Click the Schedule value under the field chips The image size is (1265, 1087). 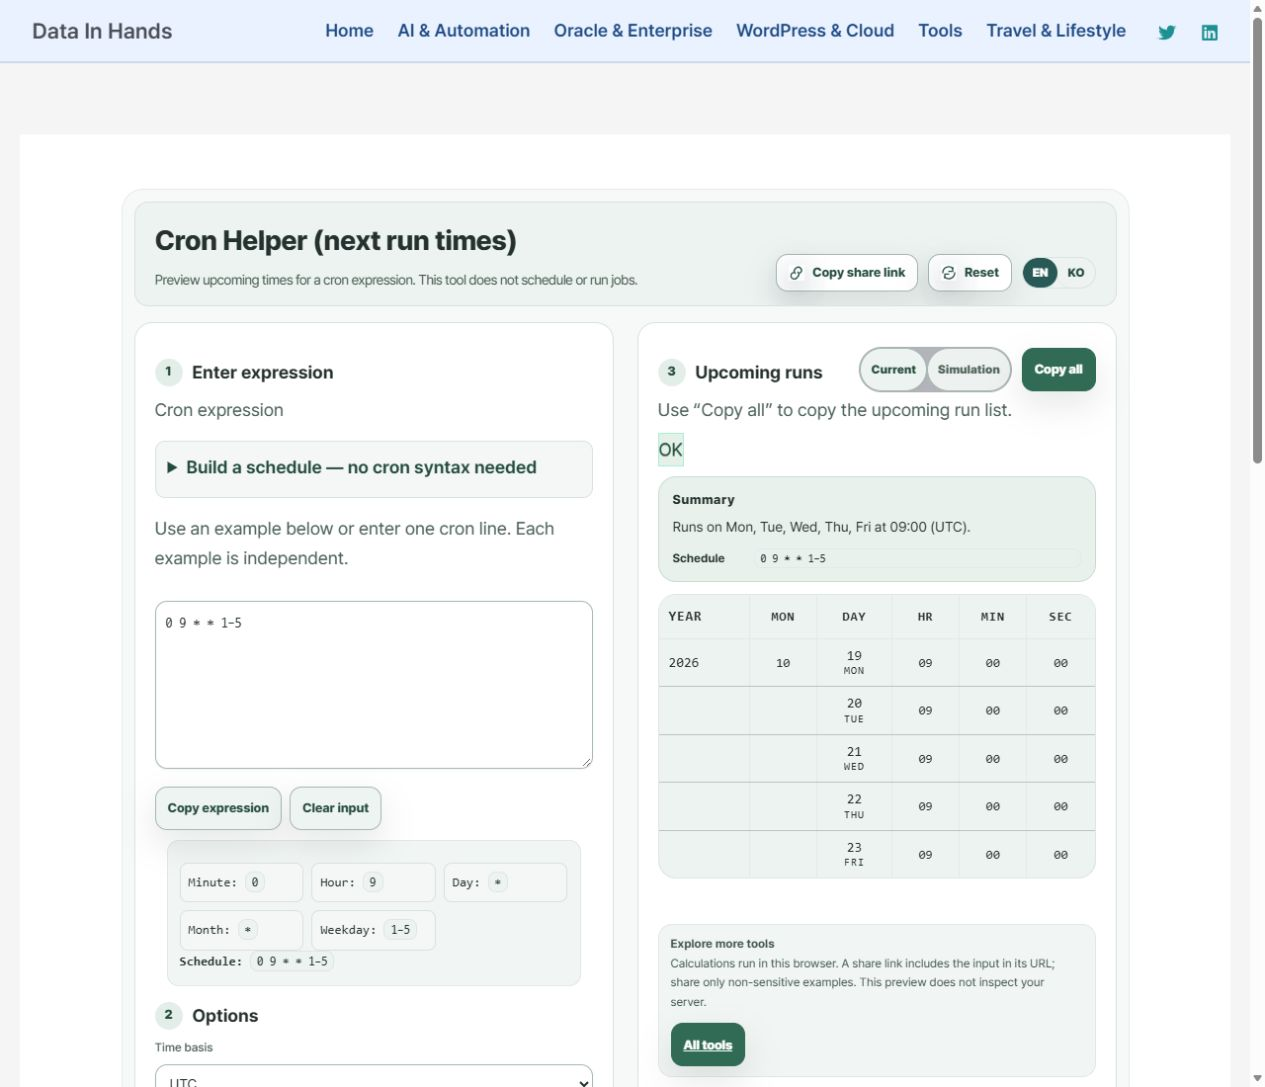click(x=292, y=961)
